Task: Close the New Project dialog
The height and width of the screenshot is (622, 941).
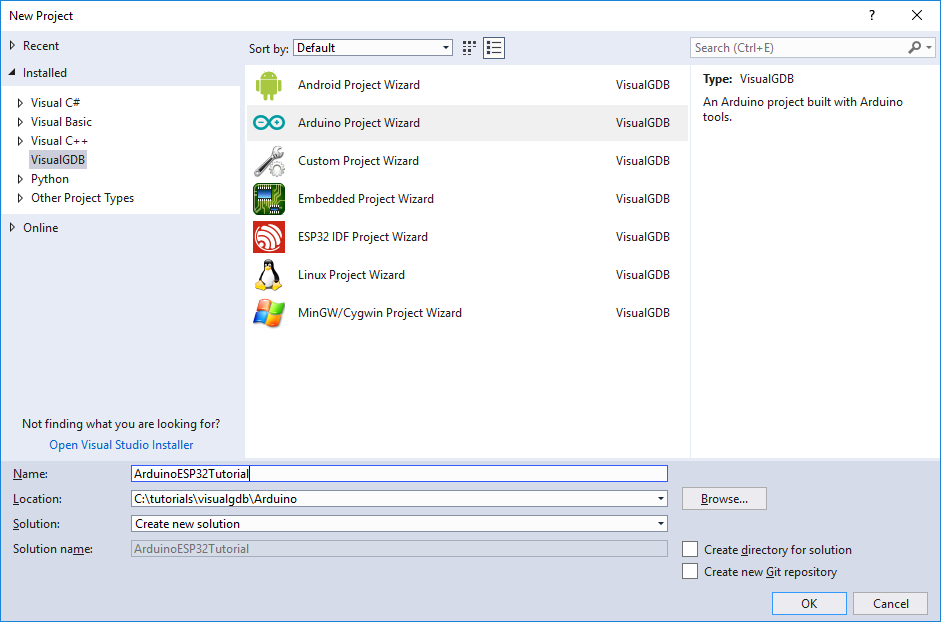Action: 917,16
